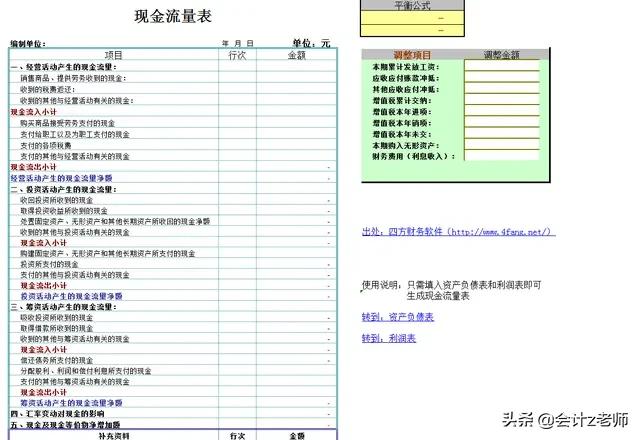Image resolution: width=640 pixels, height=440 pixels.
Task: Select the 调整项目 header cell
Action: [413, 55]
